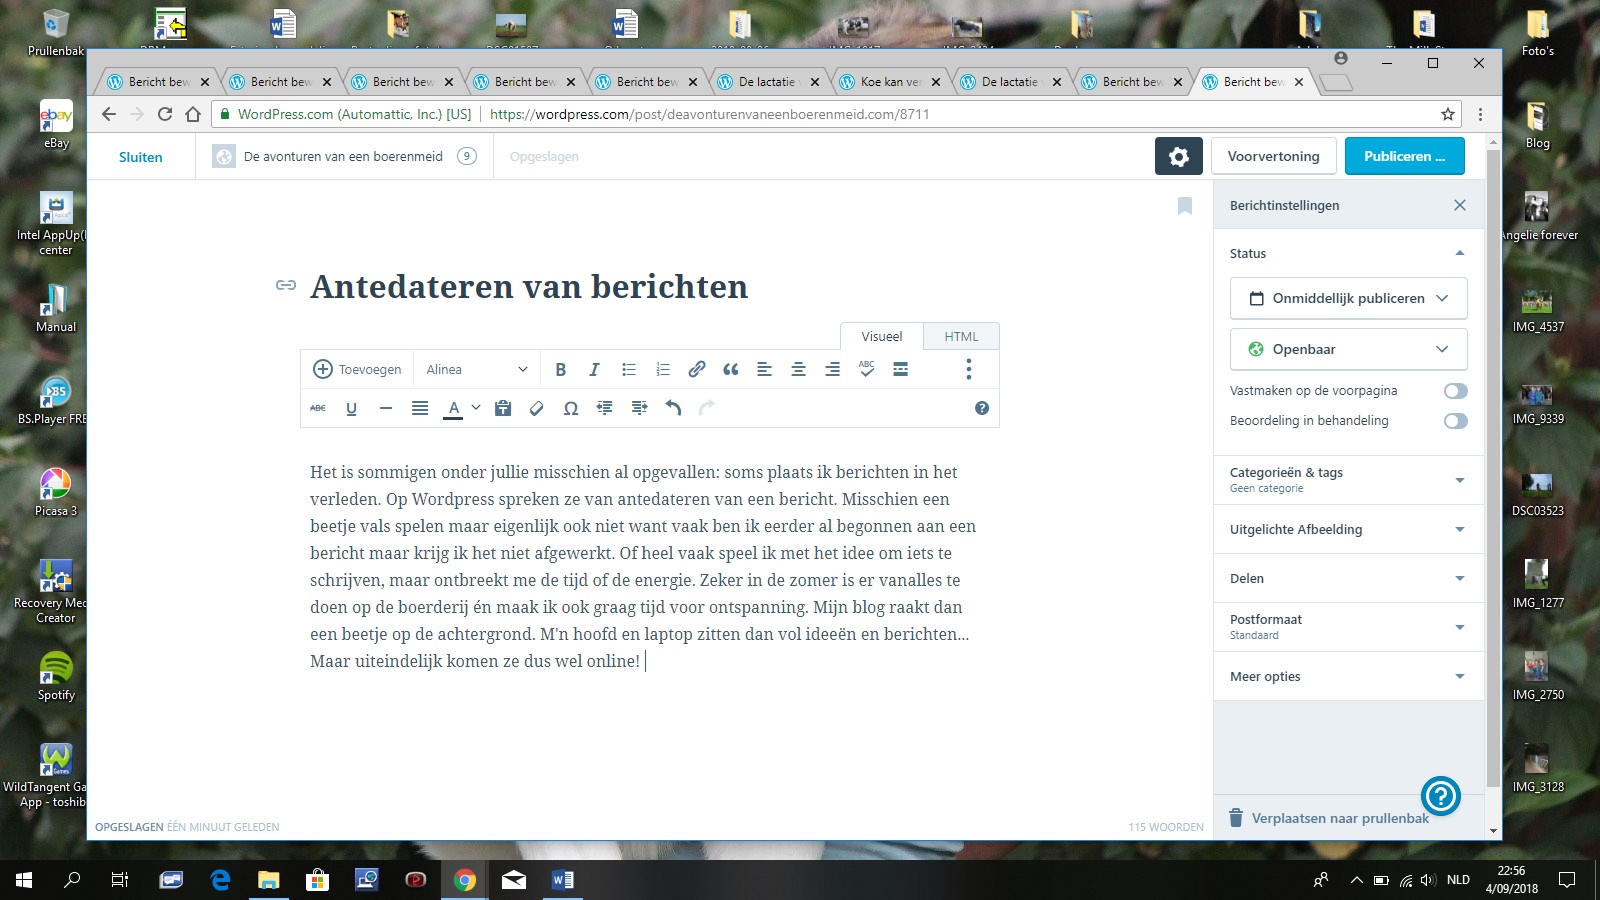Click the Voorvertoning button

(x=1273, y=156)
